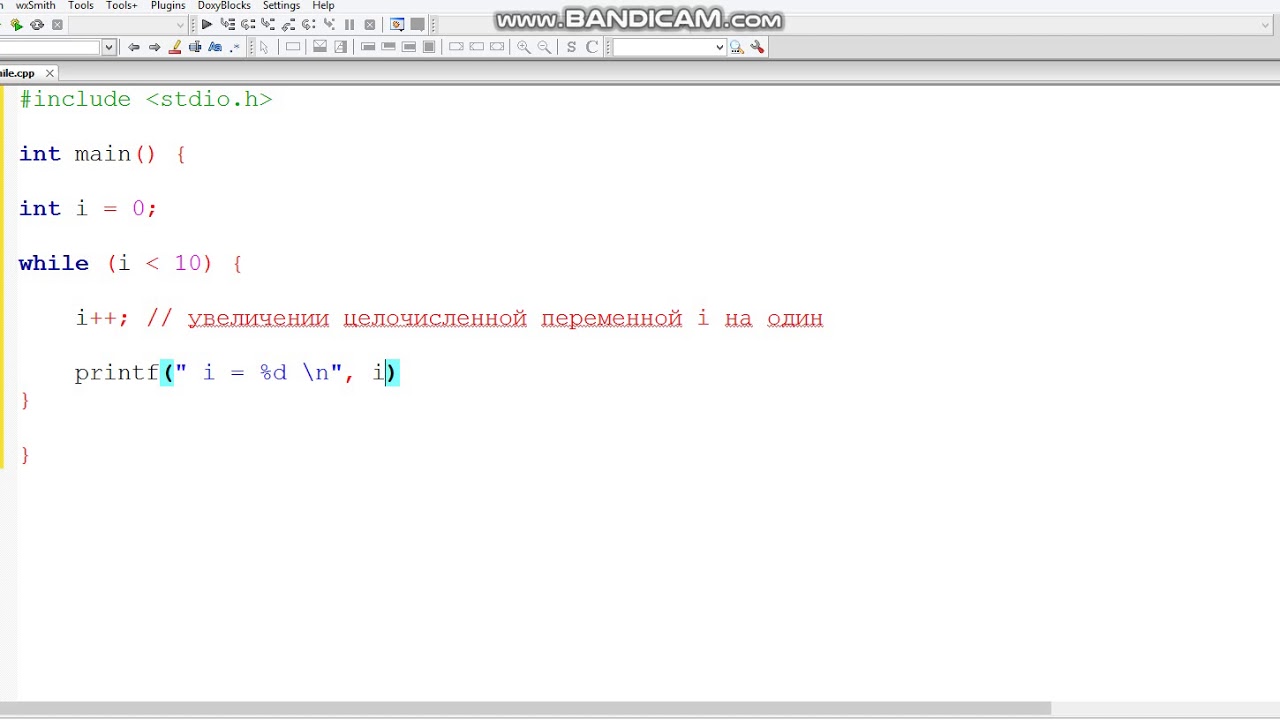
Task: Click the Build and run icon
Action: 16,25
